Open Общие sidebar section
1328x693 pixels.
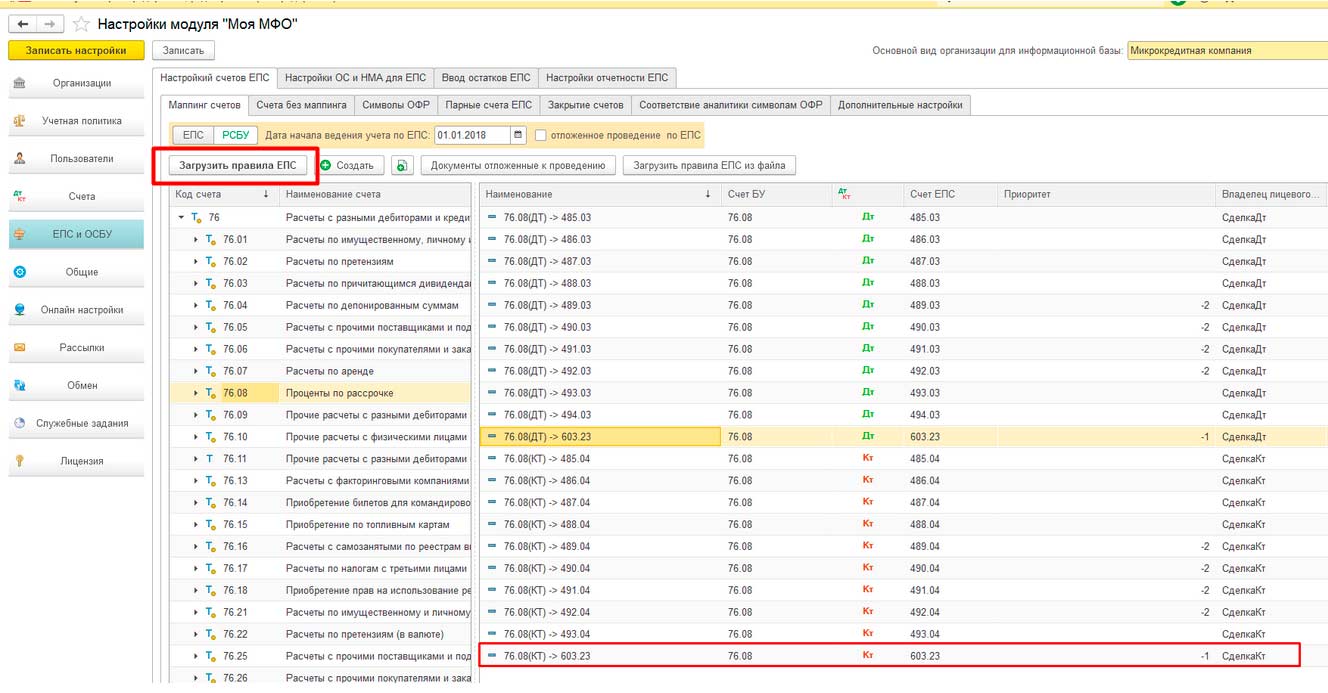tap(76, 272)
